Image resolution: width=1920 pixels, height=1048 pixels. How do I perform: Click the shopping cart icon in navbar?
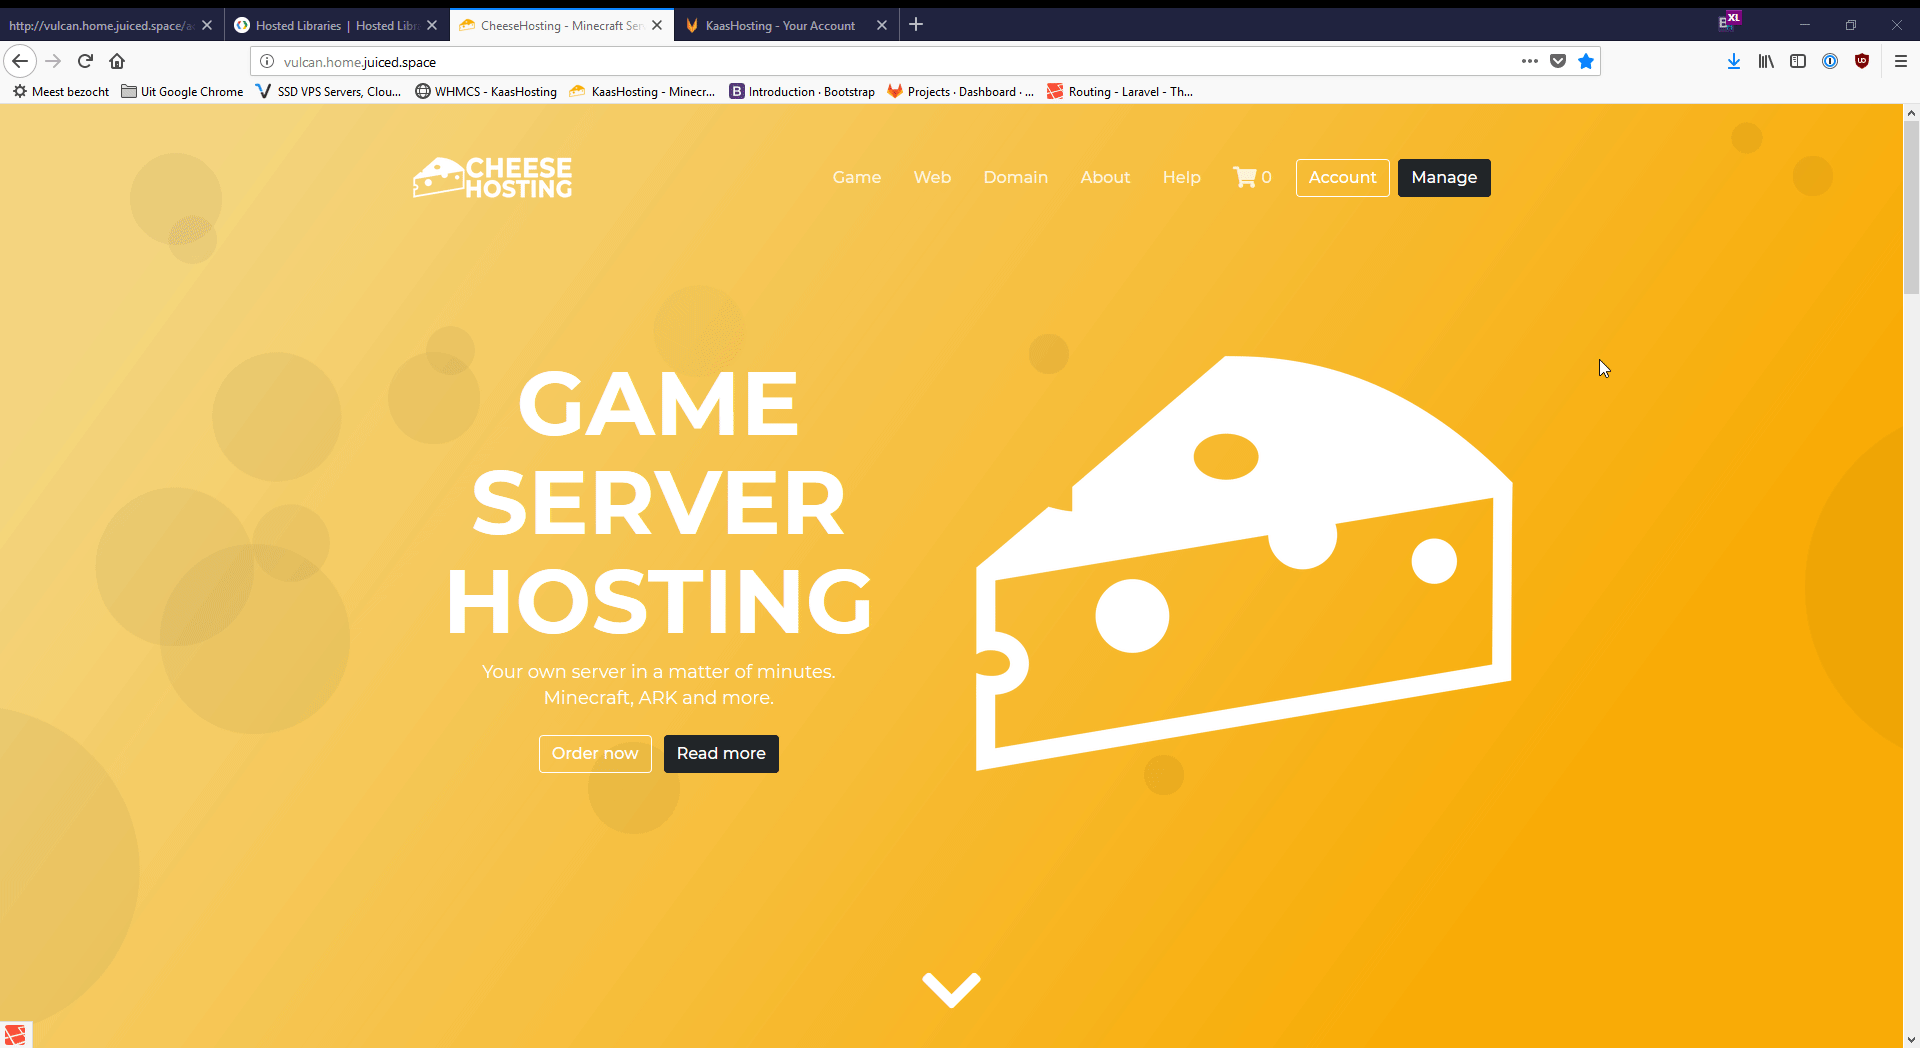tap(1245, 177)
